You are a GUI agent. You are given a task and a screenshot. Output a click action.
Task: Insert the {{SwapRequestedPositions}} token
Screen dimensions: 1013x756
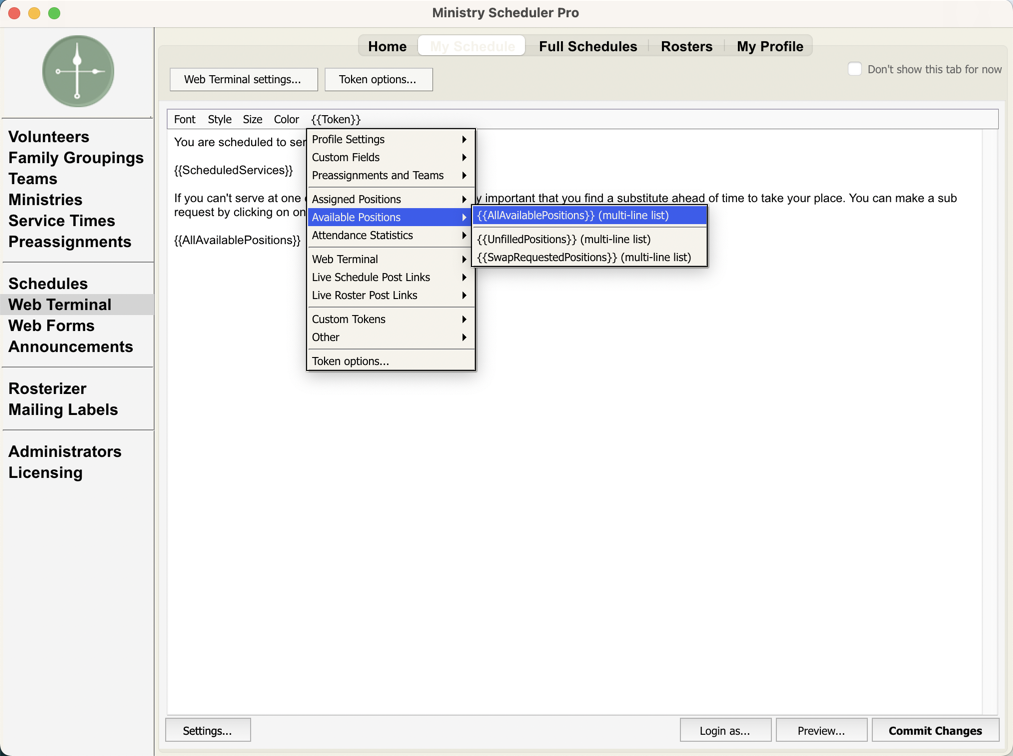point(590,257)
